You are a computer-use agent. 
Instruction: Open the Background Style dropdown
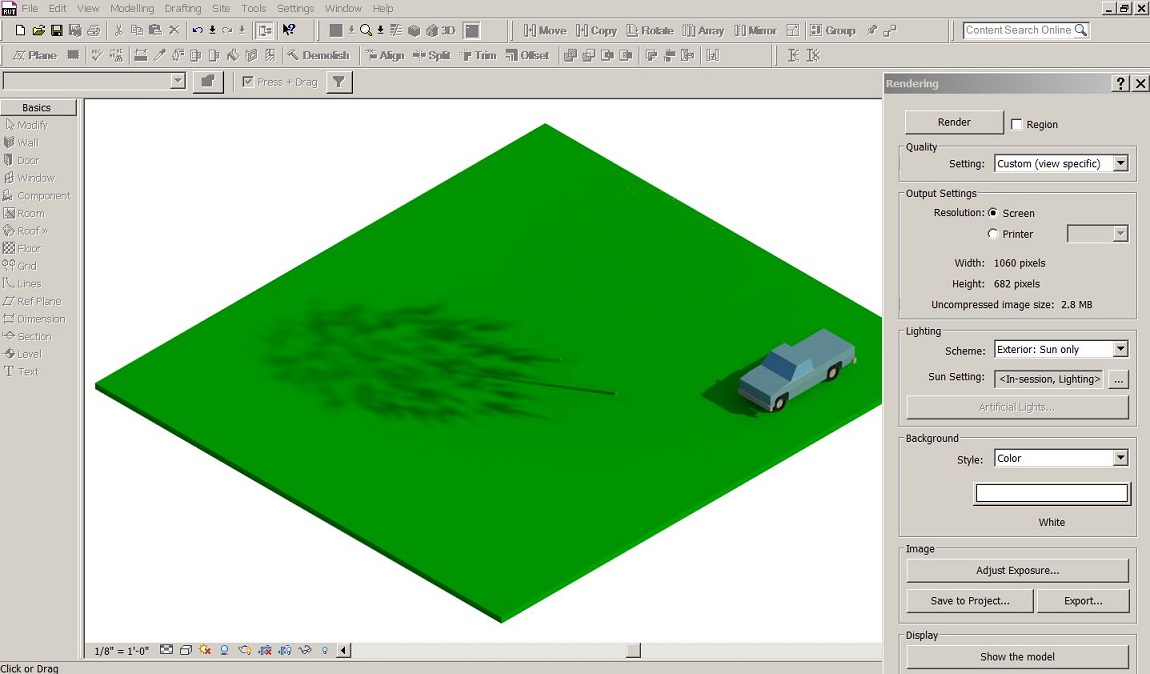(x=1120, y=459)
